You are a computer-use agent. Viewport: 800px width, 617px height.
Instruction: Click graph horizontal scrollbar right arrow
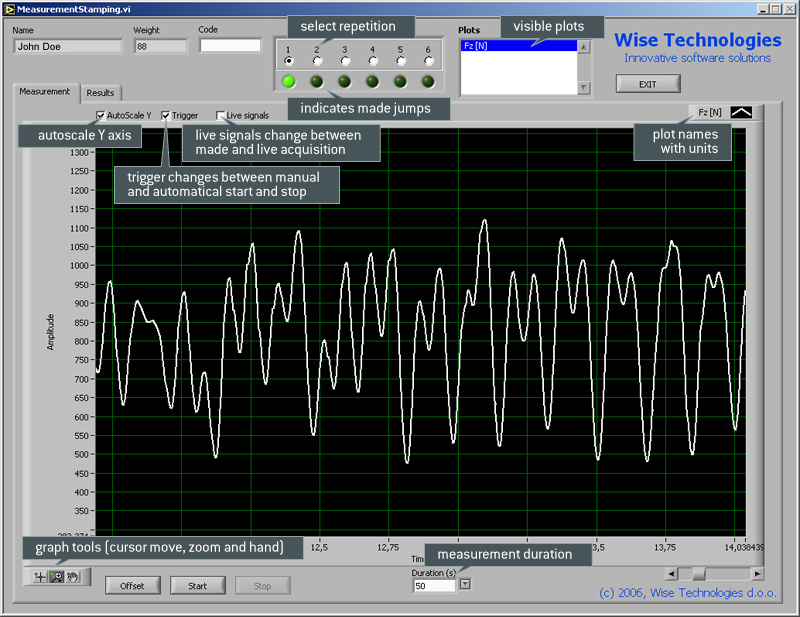(x=758, y=574)
